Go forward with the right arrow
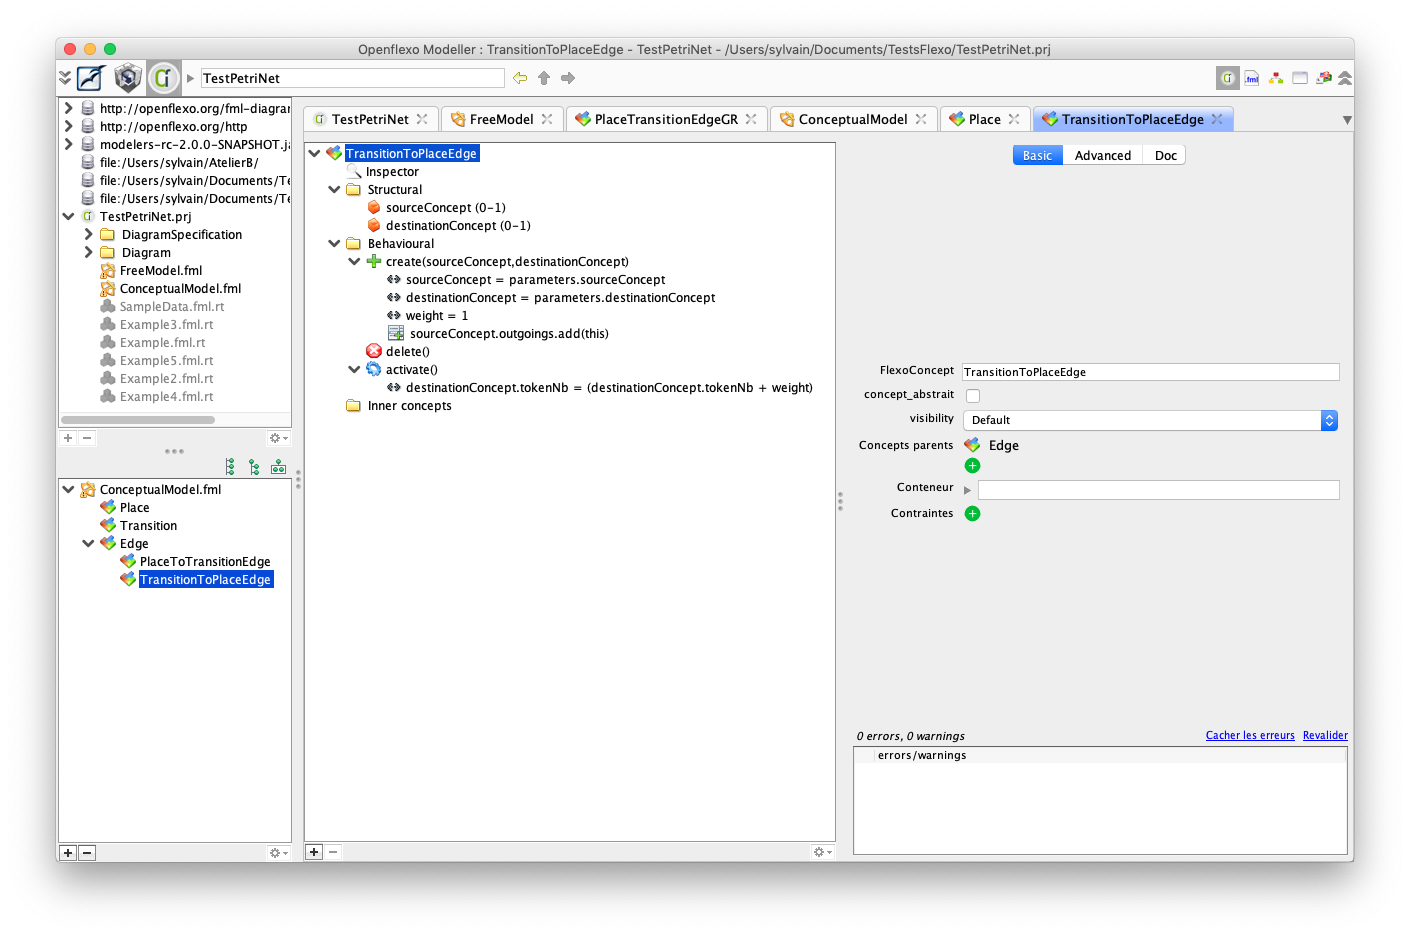This screenshot has width=1410, height=936. click(568, 78)
